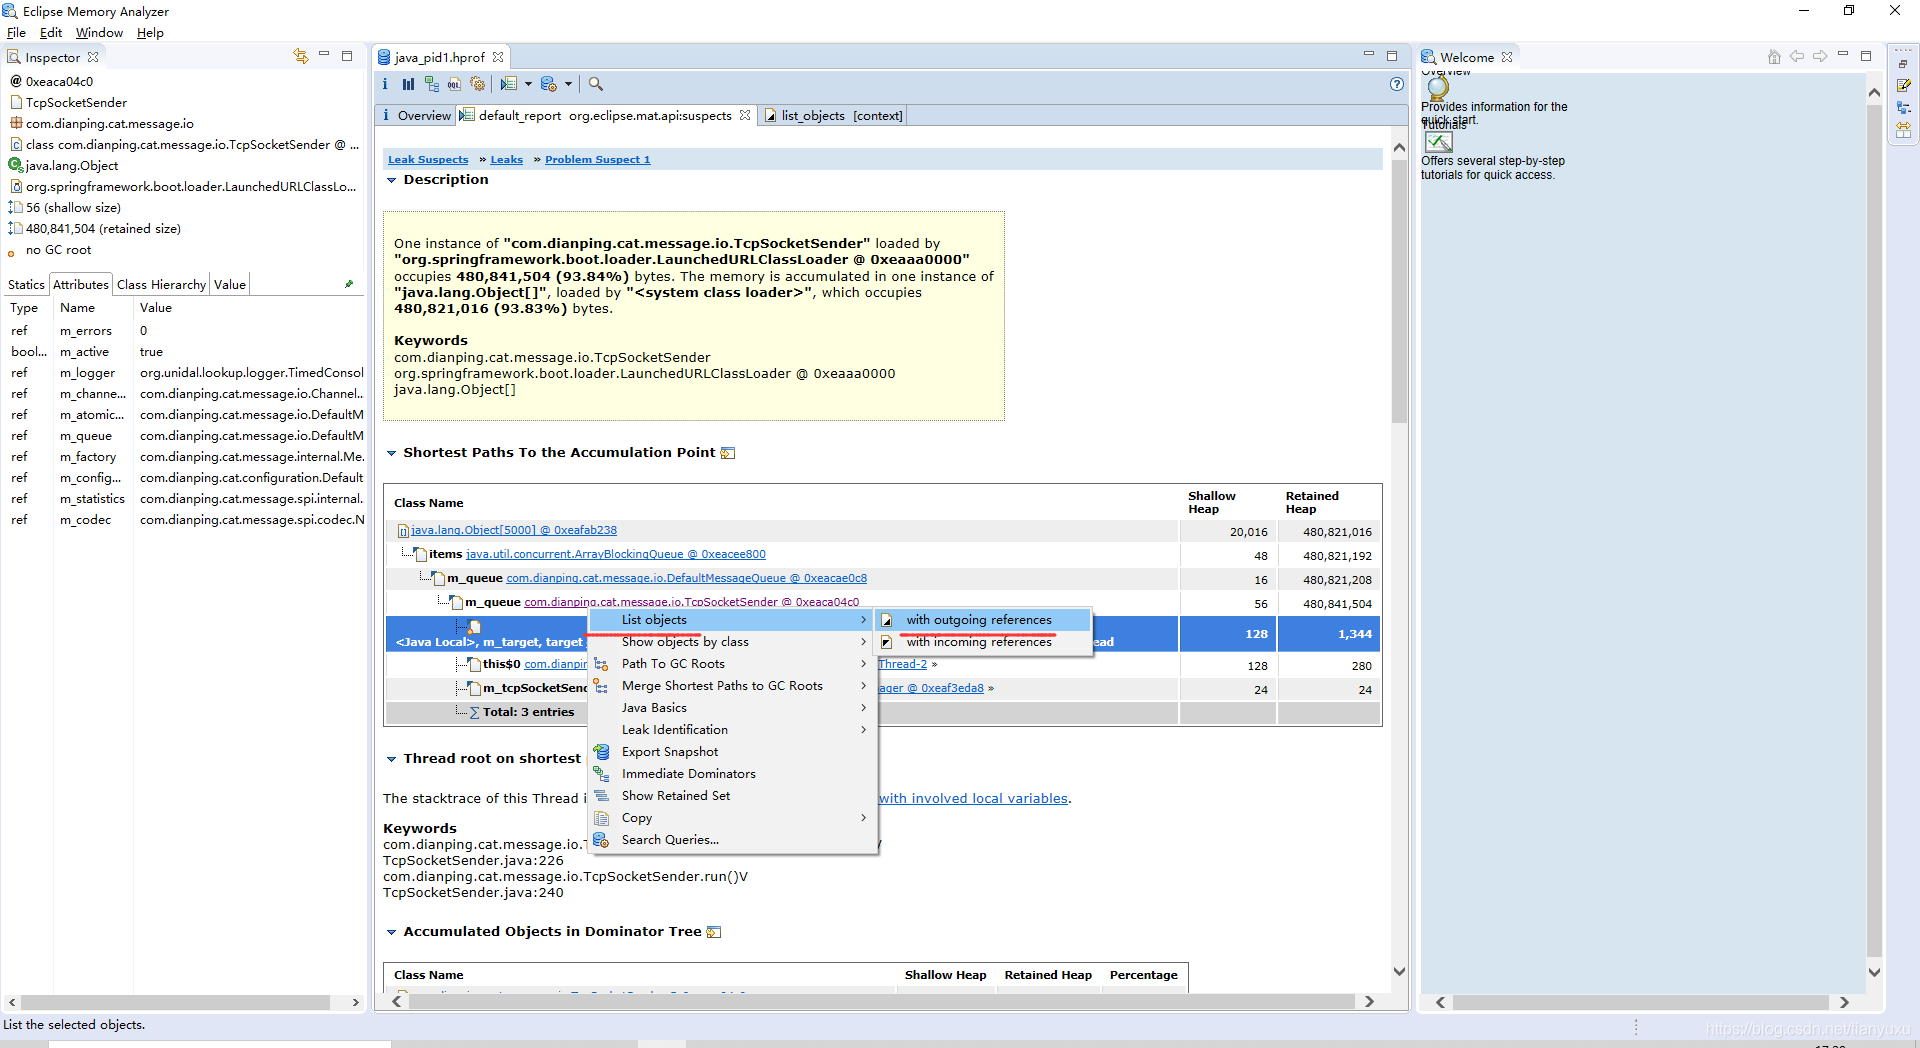Image resolution: width=1920 pixels, height=1048 pixels.
Task: Click the find object by address magnifier
Action: point(596,84)
